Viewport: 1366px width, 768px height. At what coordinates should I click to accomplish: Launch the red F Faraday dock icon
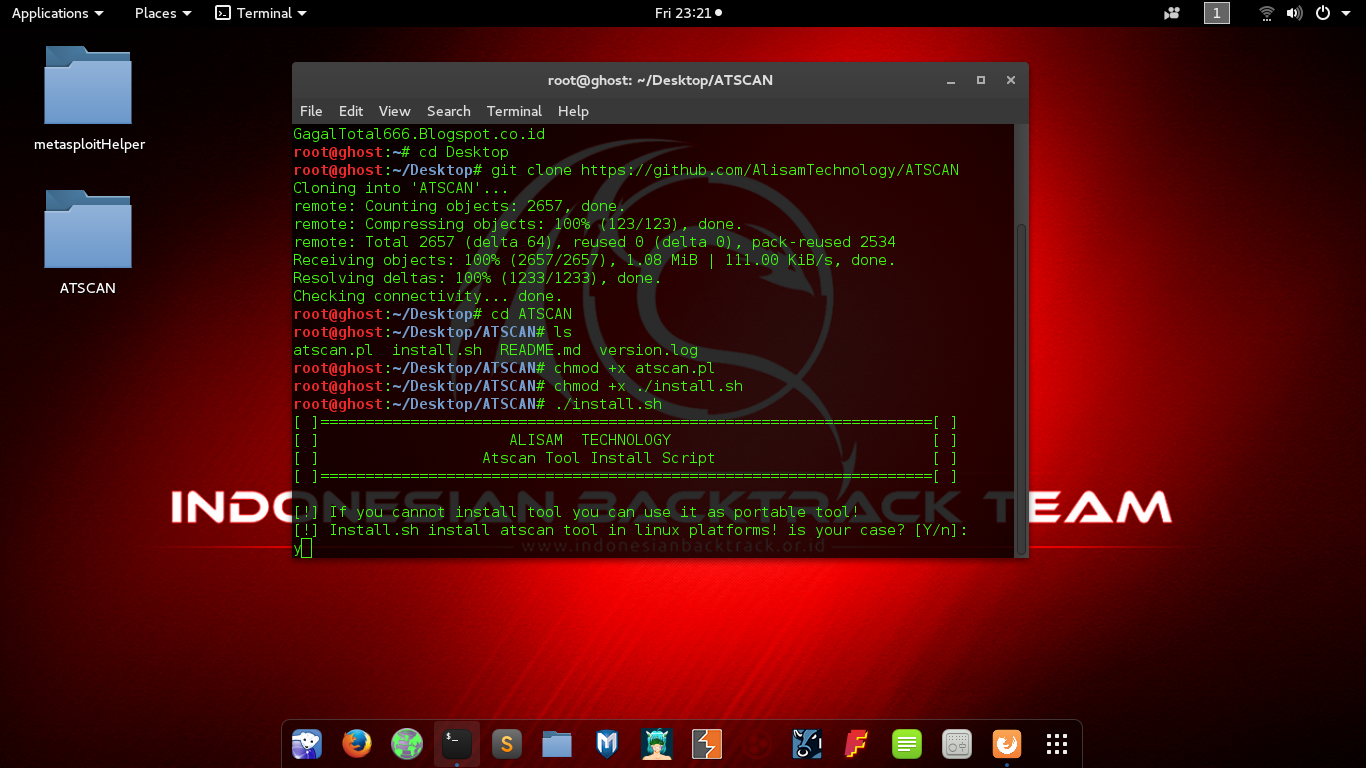coord(857,744)
